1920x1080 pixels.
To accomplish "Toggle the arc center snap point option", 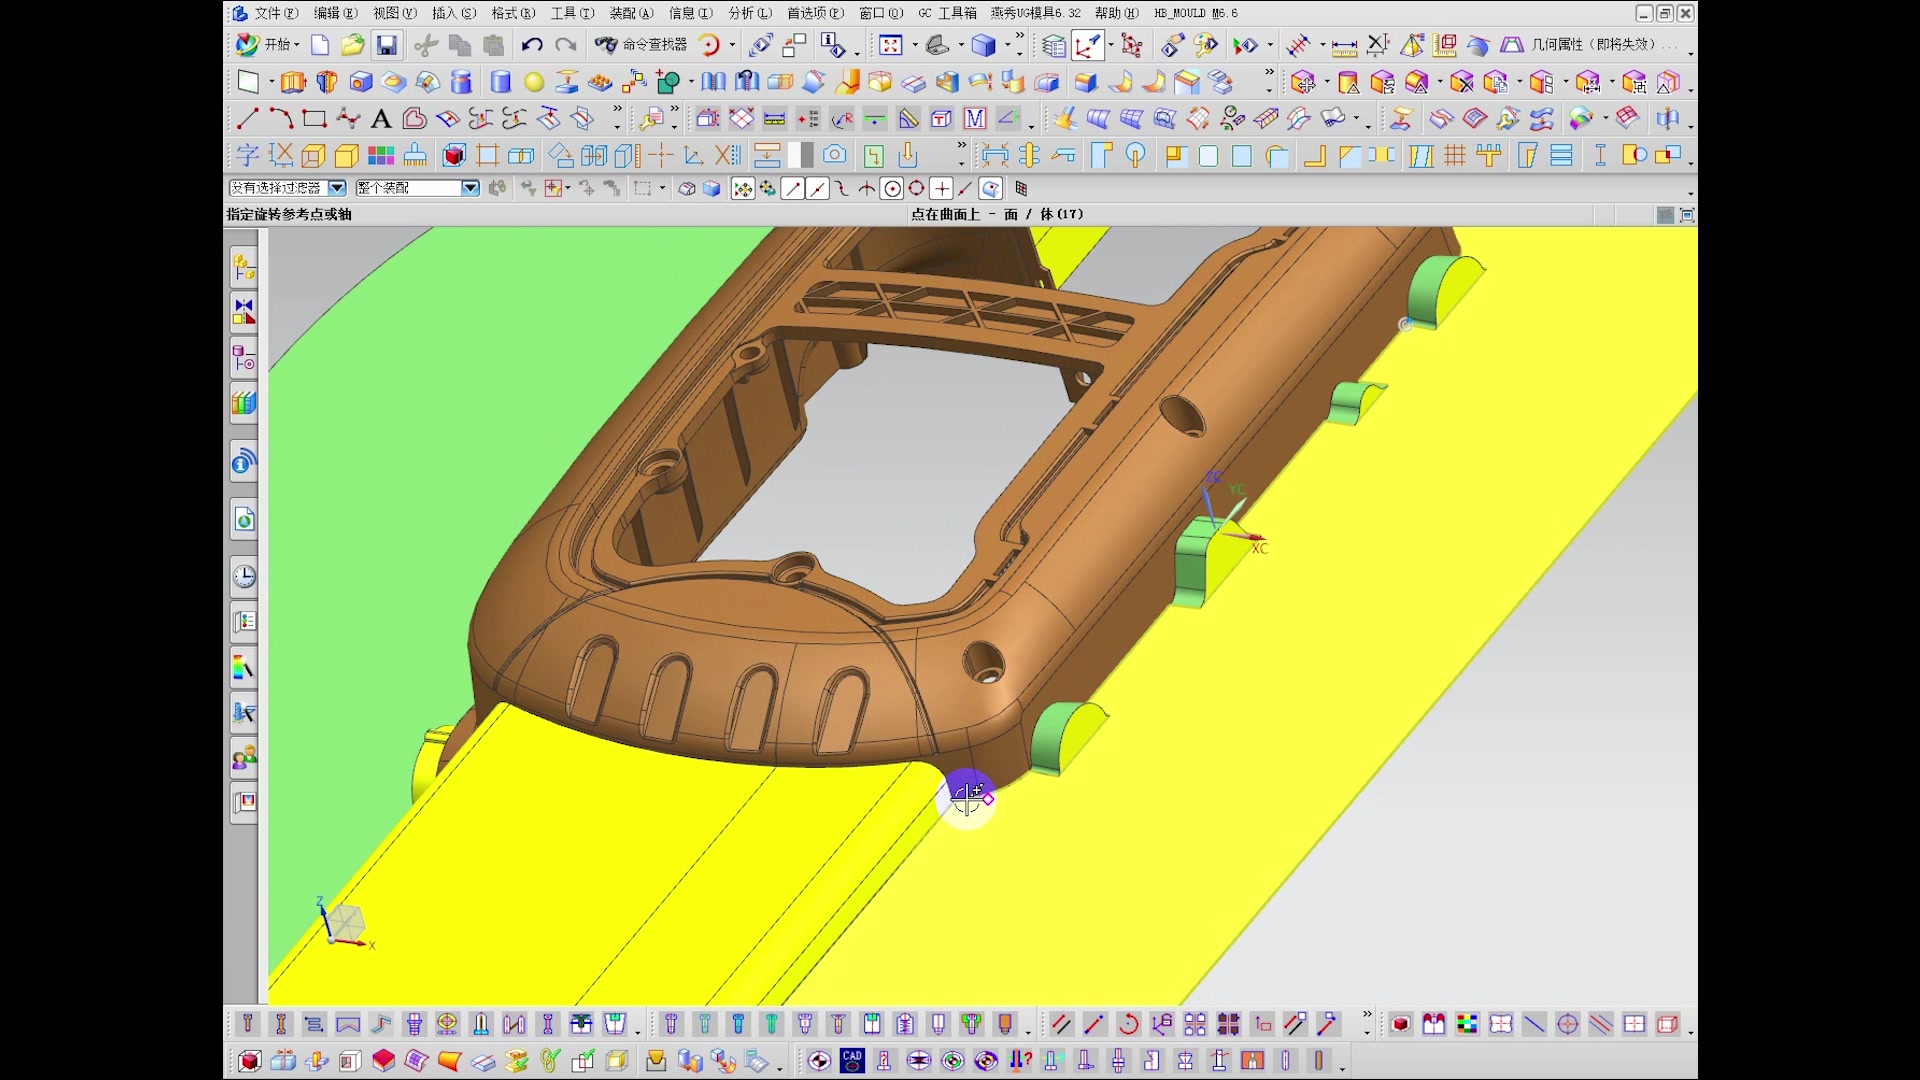I will (x=891, y=188).
